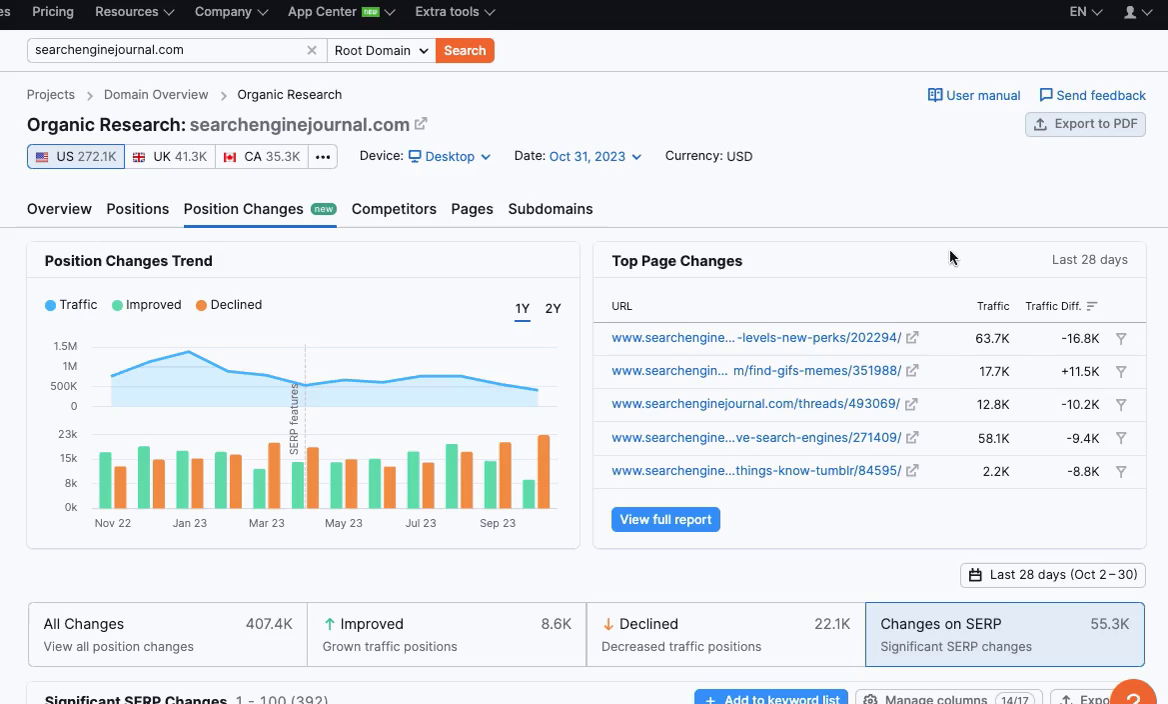Switch to the Pages tab
Screen dimensions: 1168x704
tap(472, 209)
